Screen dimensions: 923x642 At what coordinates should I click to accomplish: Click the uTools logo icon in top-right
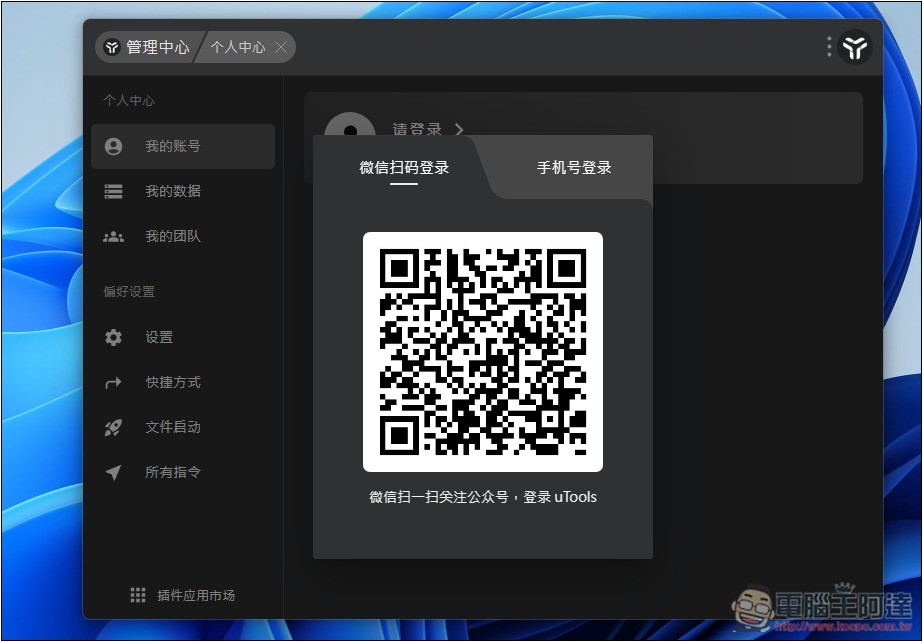click(x=855, y=47)
